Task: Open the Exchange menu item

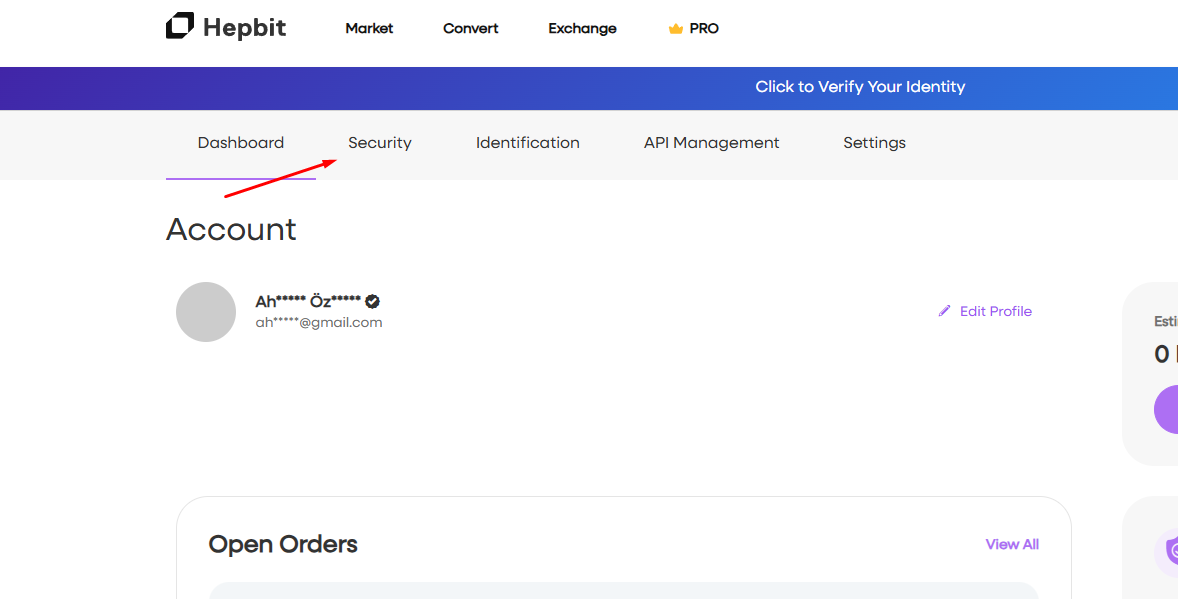Action: tap(582, 28)
